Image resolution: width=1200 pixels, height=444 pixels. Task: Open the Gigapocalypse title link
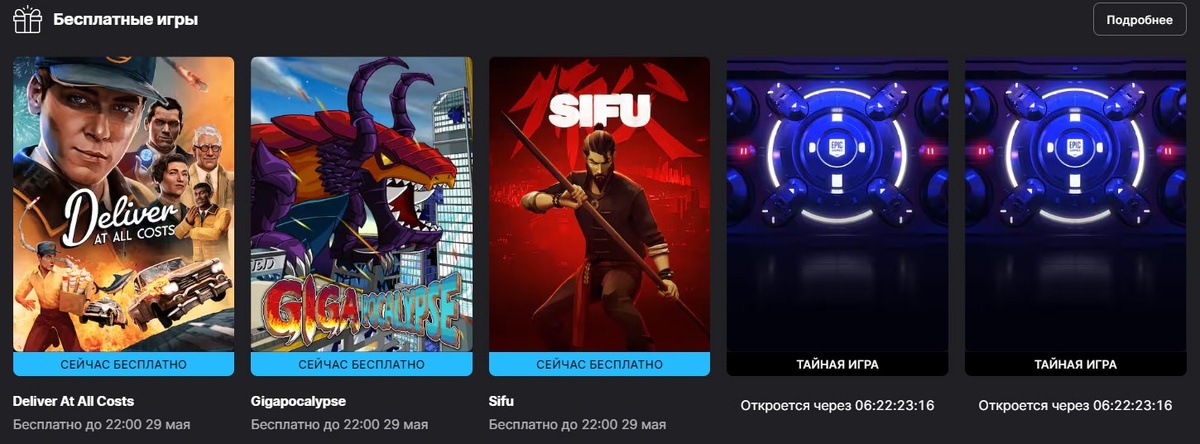298,401
